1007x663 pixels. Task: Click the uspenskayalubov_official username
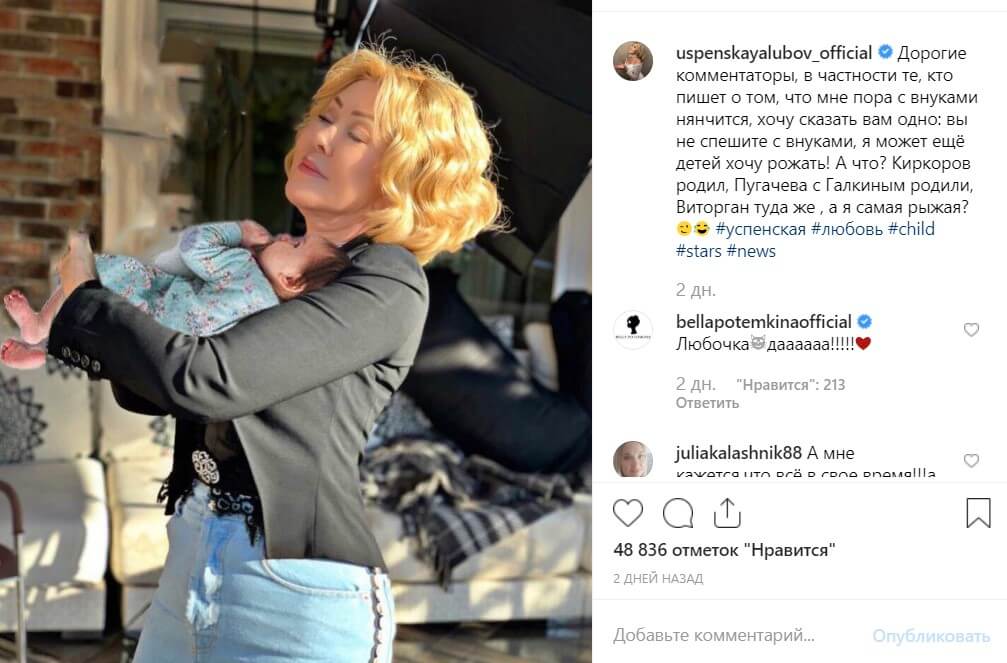tap(773, 53)
